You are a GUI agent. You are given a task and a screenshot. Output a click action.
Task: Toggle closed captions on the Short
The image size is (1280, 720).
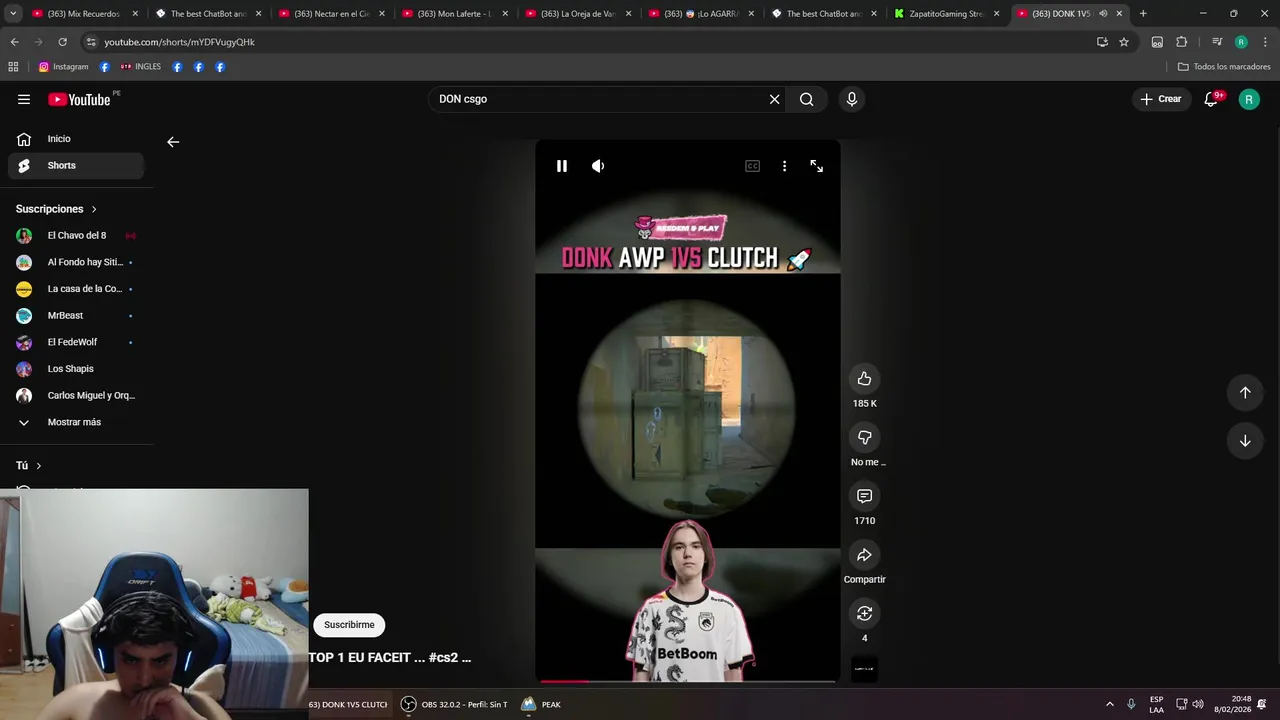pyautogui.click(x=752, y=166)
